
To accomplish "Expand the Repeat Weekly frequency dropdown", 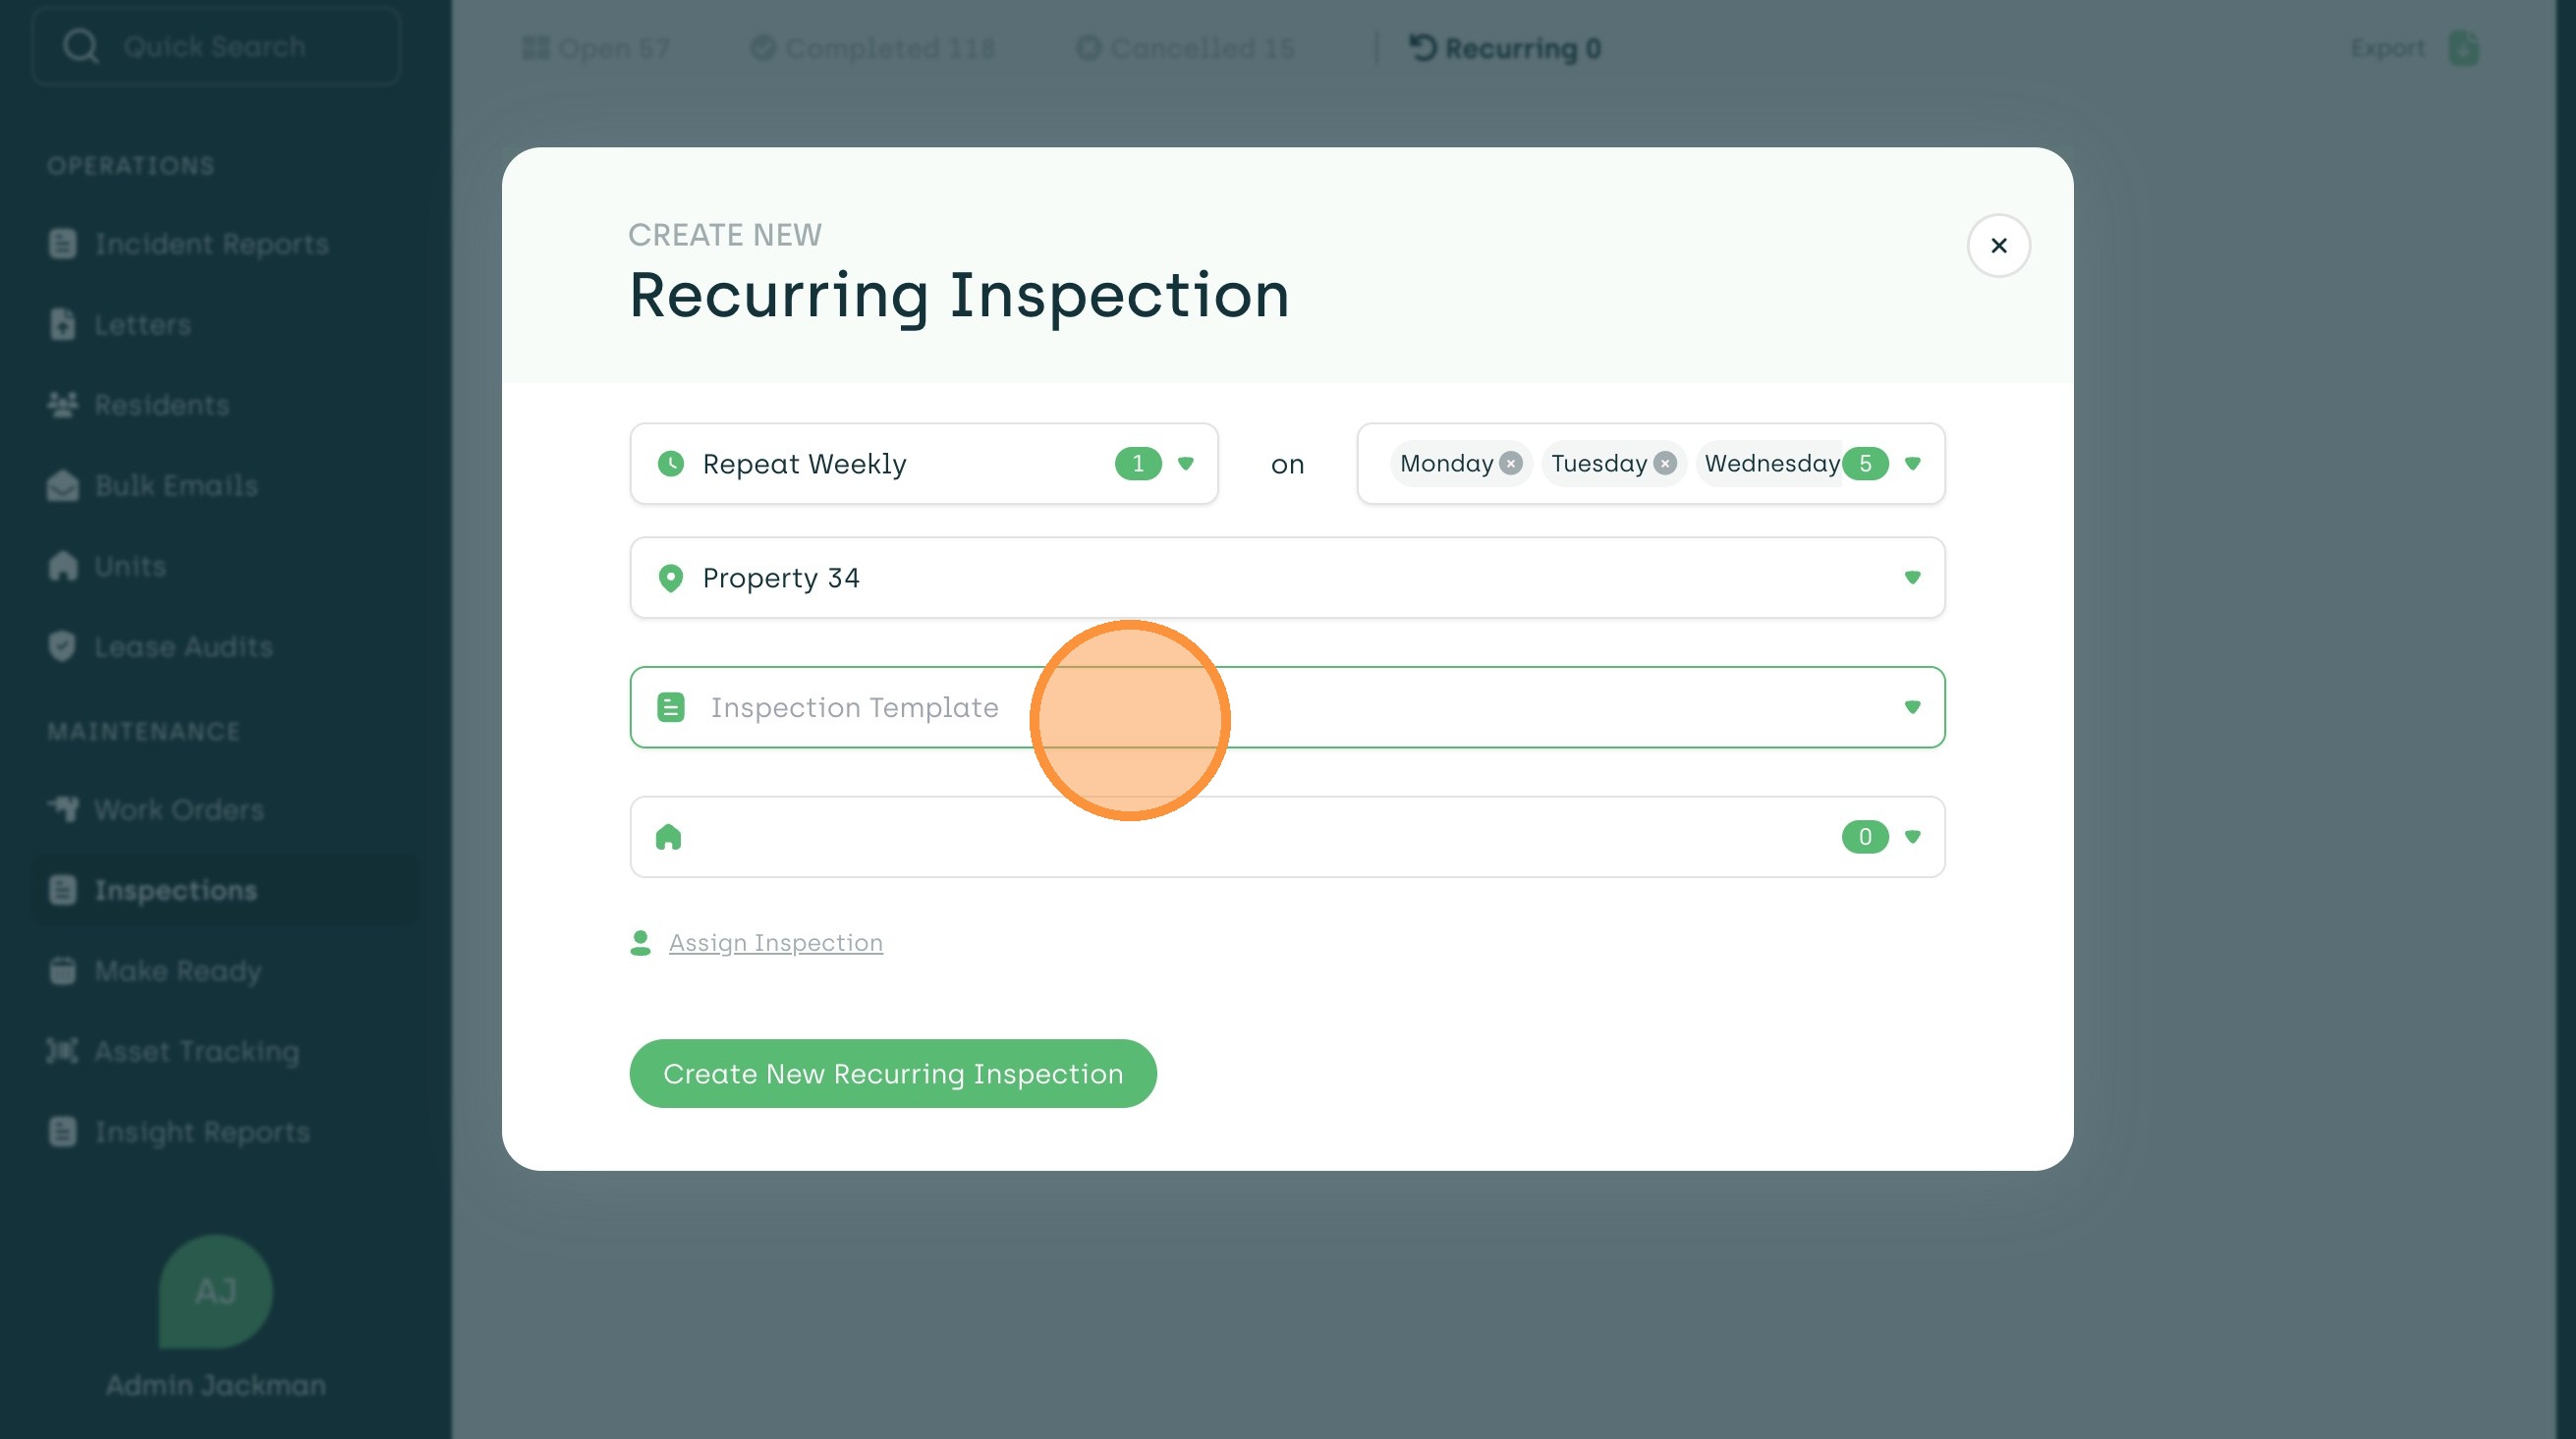I will (1186, 463).
